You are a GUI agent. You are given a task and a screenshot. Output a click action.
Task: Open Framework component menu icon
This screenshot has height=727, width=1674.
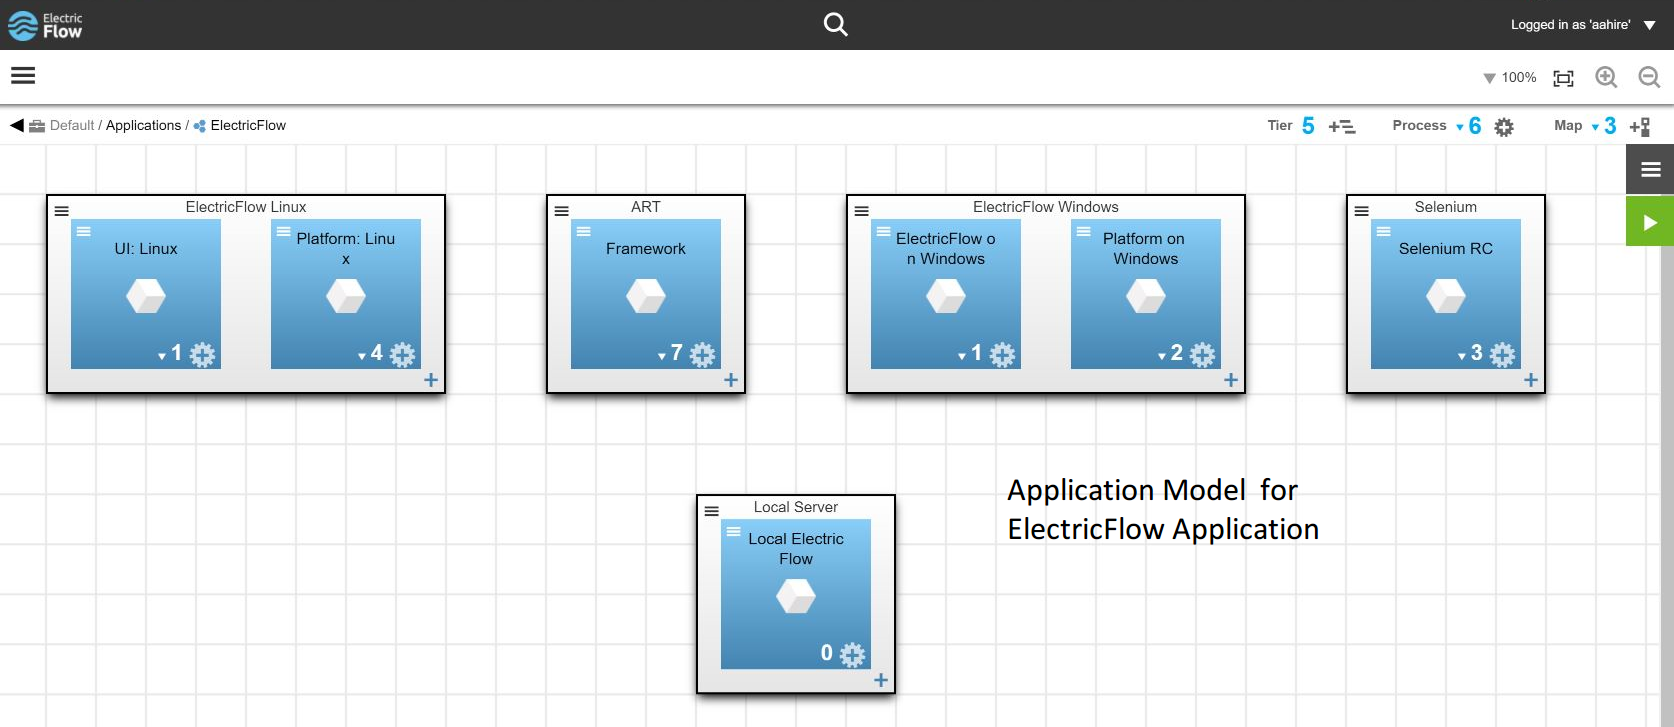(x=584, y=231)
